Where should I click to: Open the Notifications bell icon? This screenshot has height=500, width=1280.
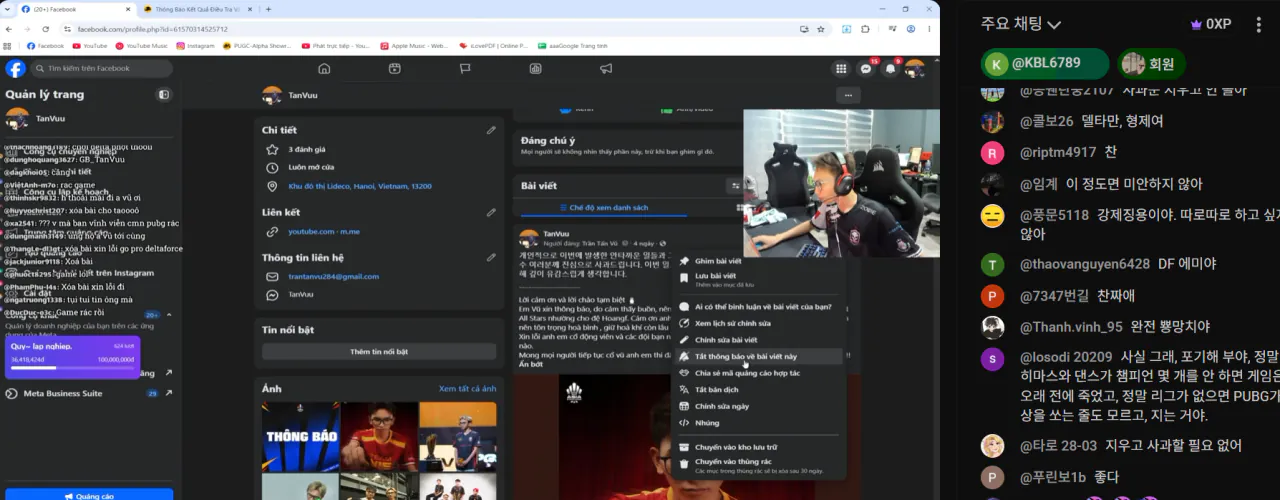click(891, 69)
